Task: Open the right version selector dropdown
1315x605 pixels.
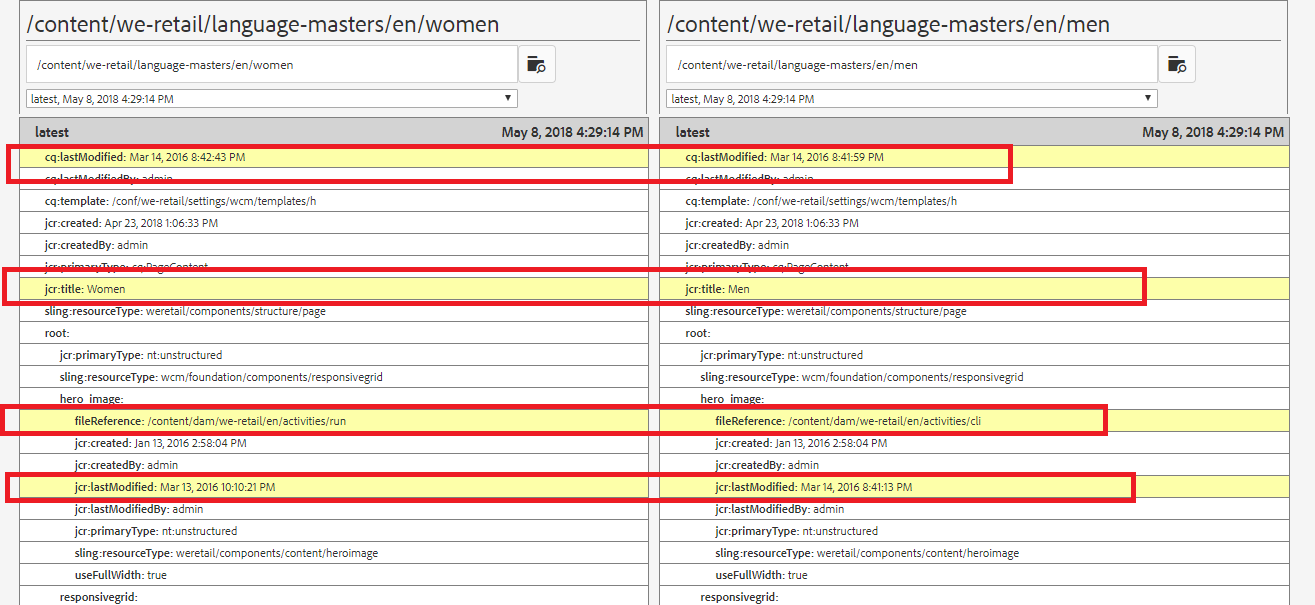Action: point(1147,97)
